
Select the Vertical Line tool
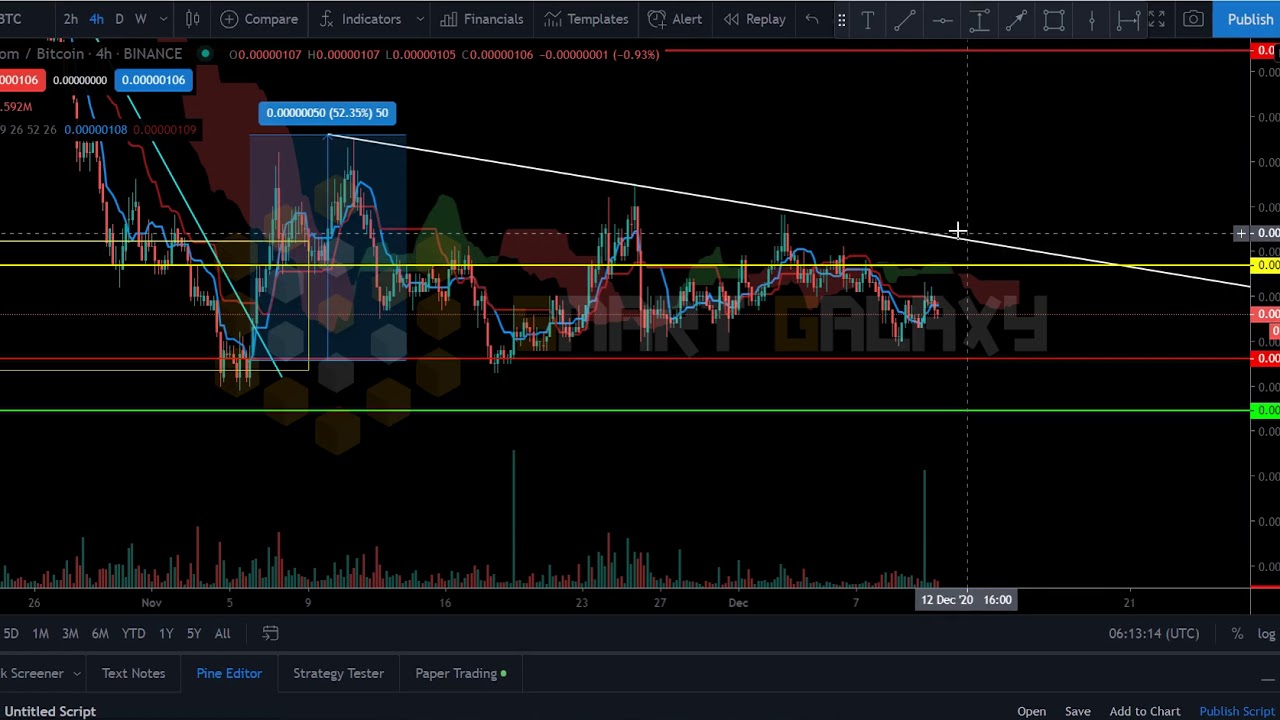click(x=1091, y=19)
